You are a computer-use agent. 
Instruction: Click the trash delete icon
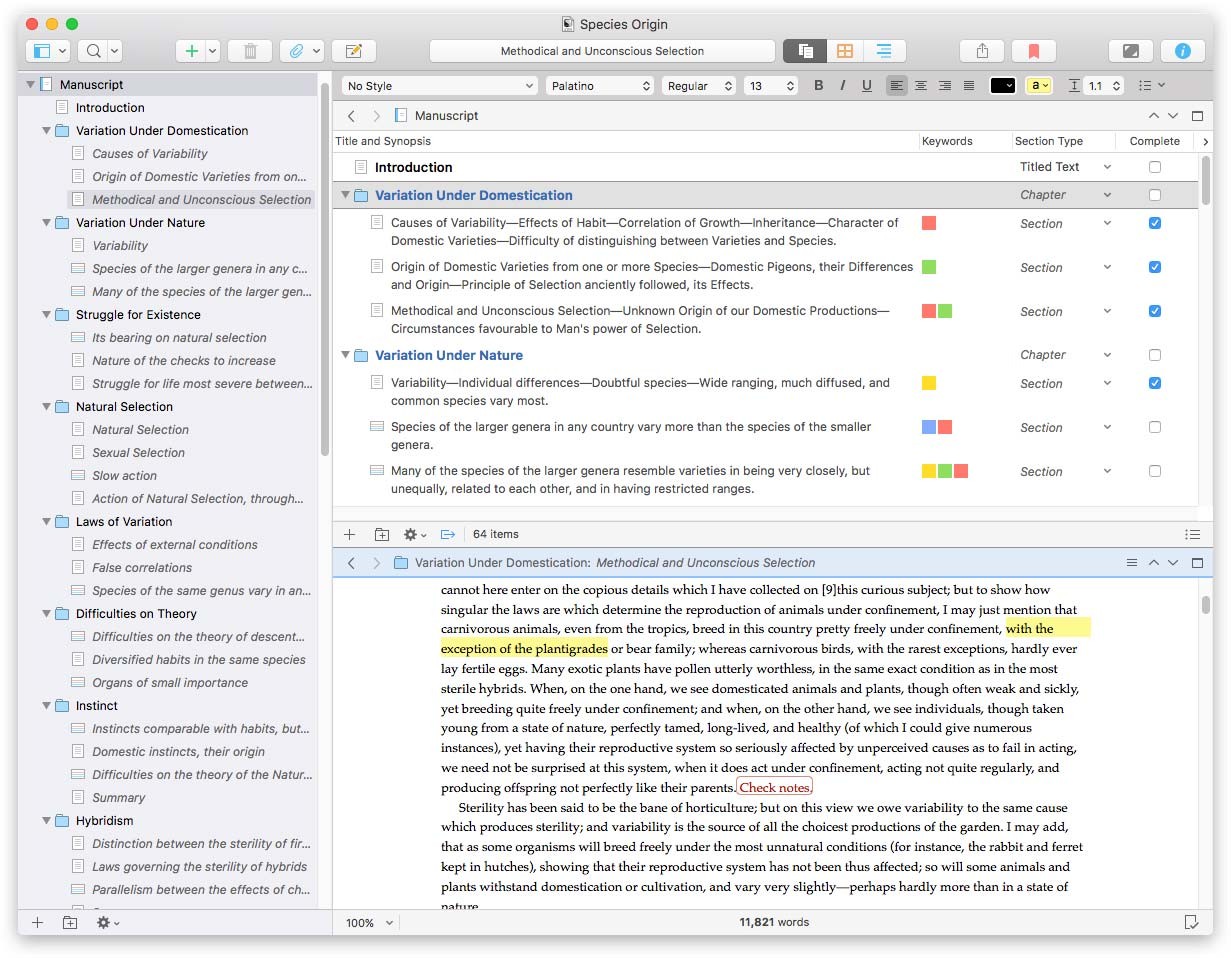click(250, 51)
